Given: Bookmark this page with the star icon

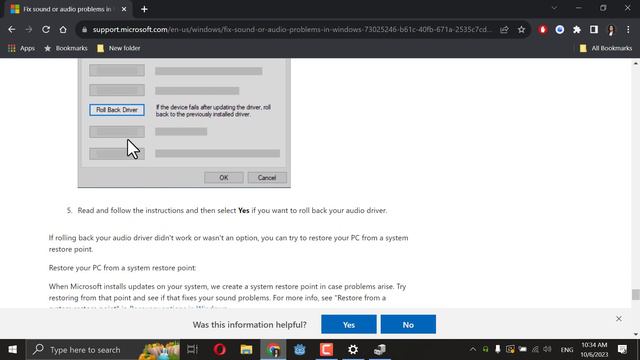Looking at the screenshot, I should 521,29.
